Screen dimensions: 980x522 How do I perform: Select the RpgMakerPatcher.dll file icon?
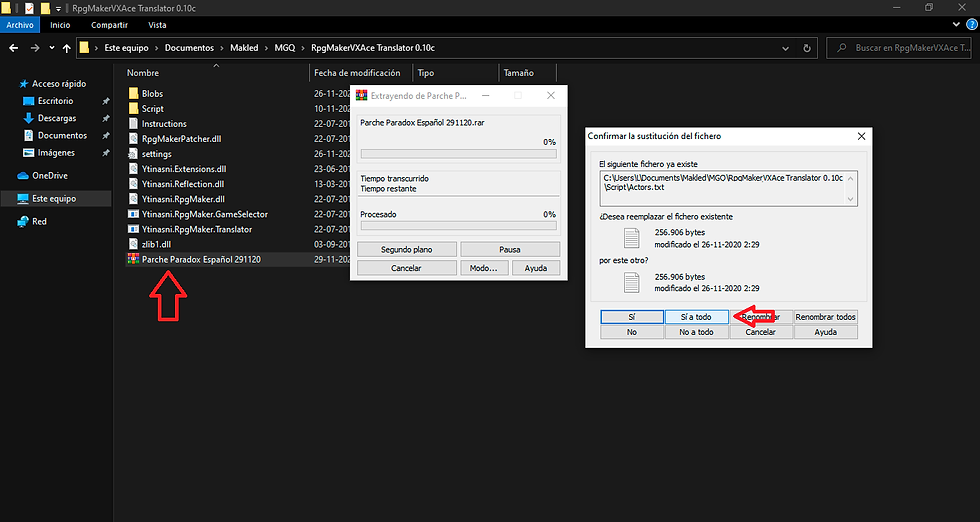133,138
